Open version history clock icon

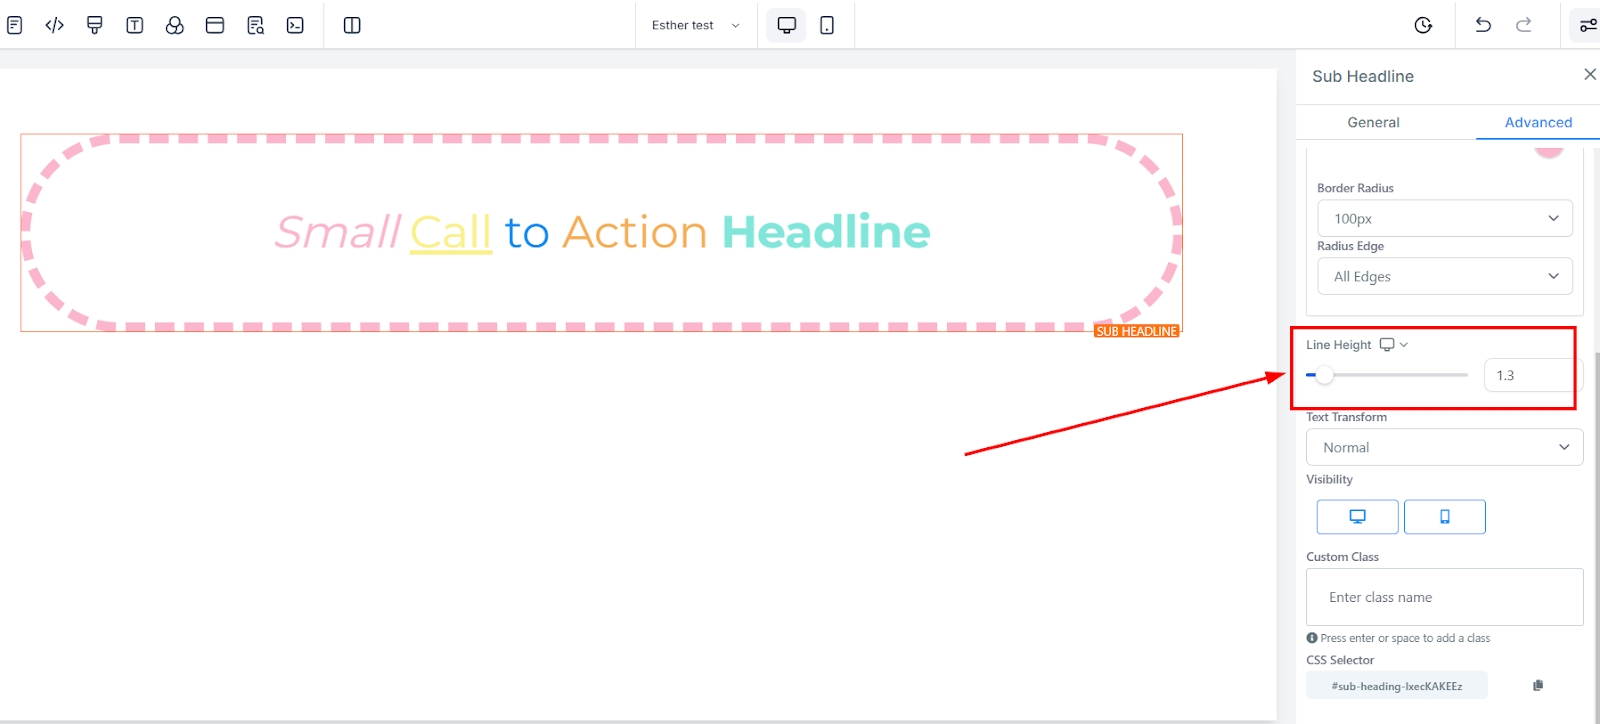pyautogui.click(x=1423, y=25)
